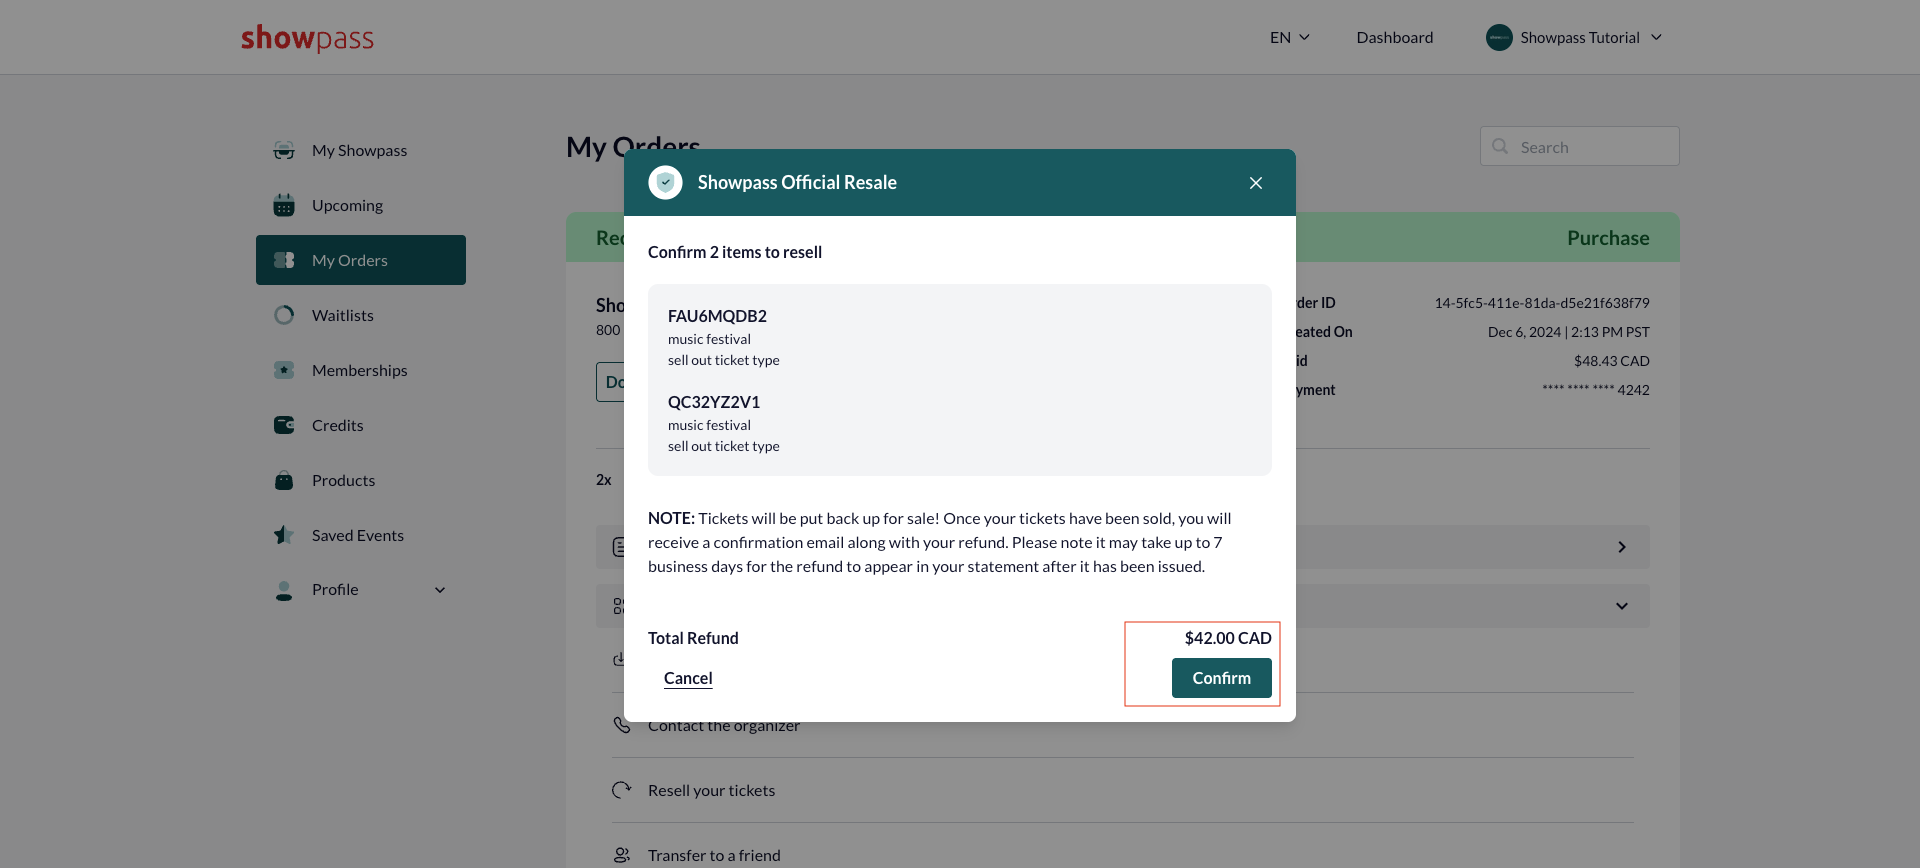Open the EN language dropdown
Screen dimensions: 1920x868
click(1289, 38)
